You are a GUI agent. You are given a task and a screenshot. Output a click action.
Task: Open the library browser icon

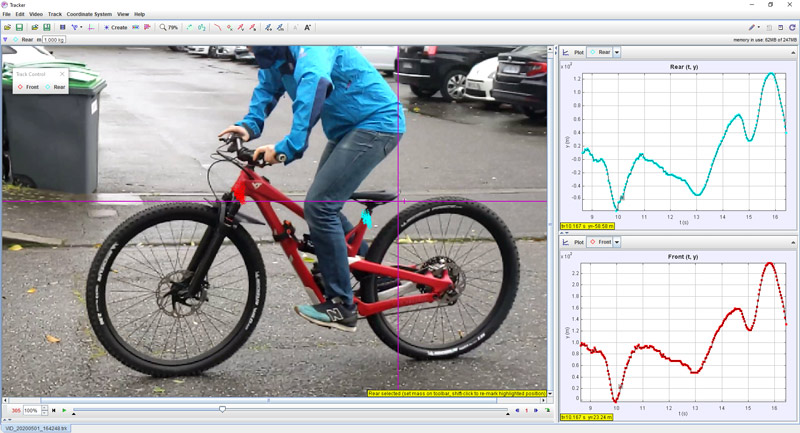[x=35, y=28]
